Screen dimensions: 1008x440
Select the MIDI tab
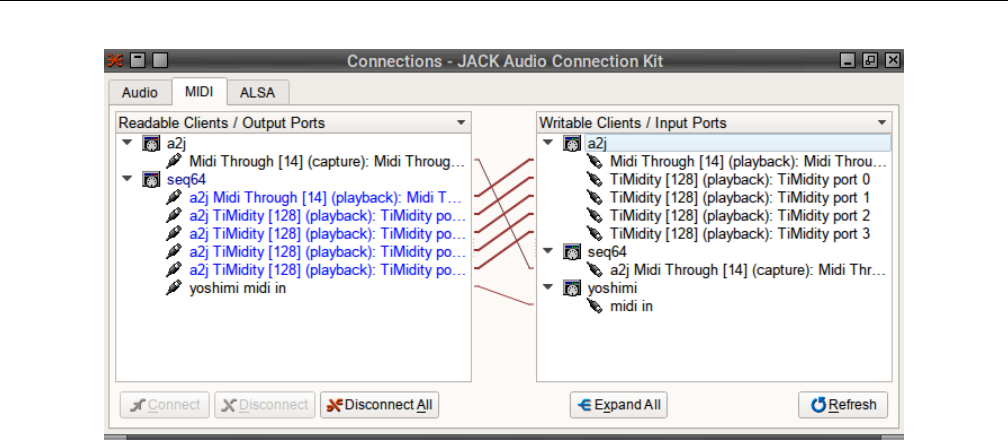pos(199,91)
